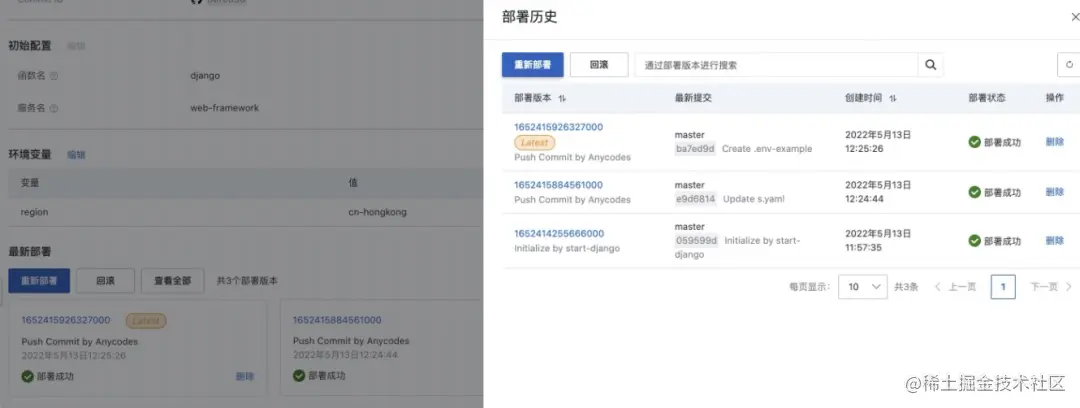The width and height of the screenshot is (1080, 408).
Task: Open deployment version 1652415884561000 link in table
Action: coord(559,185)
